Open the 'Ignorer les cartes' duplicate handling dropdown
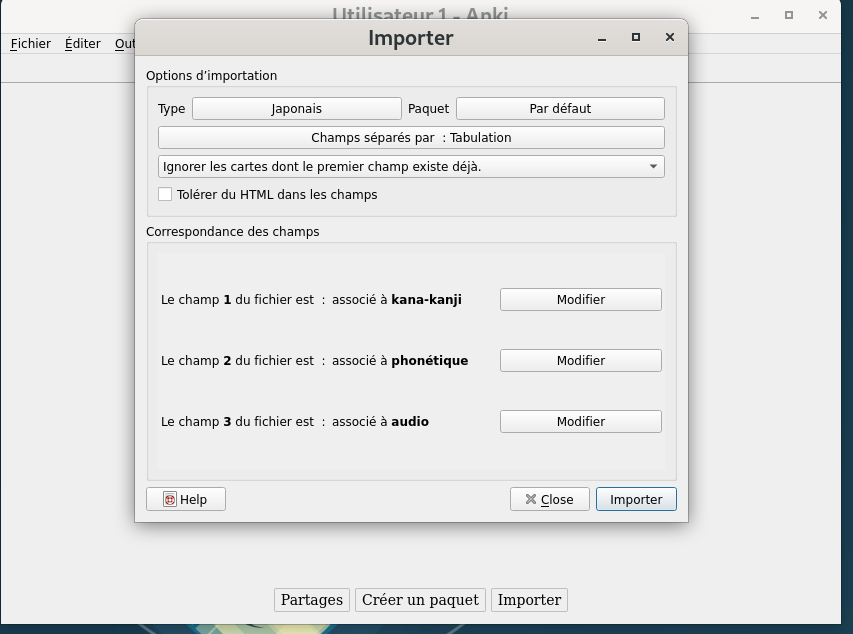 pyautogui.click(x=411, y=166)
